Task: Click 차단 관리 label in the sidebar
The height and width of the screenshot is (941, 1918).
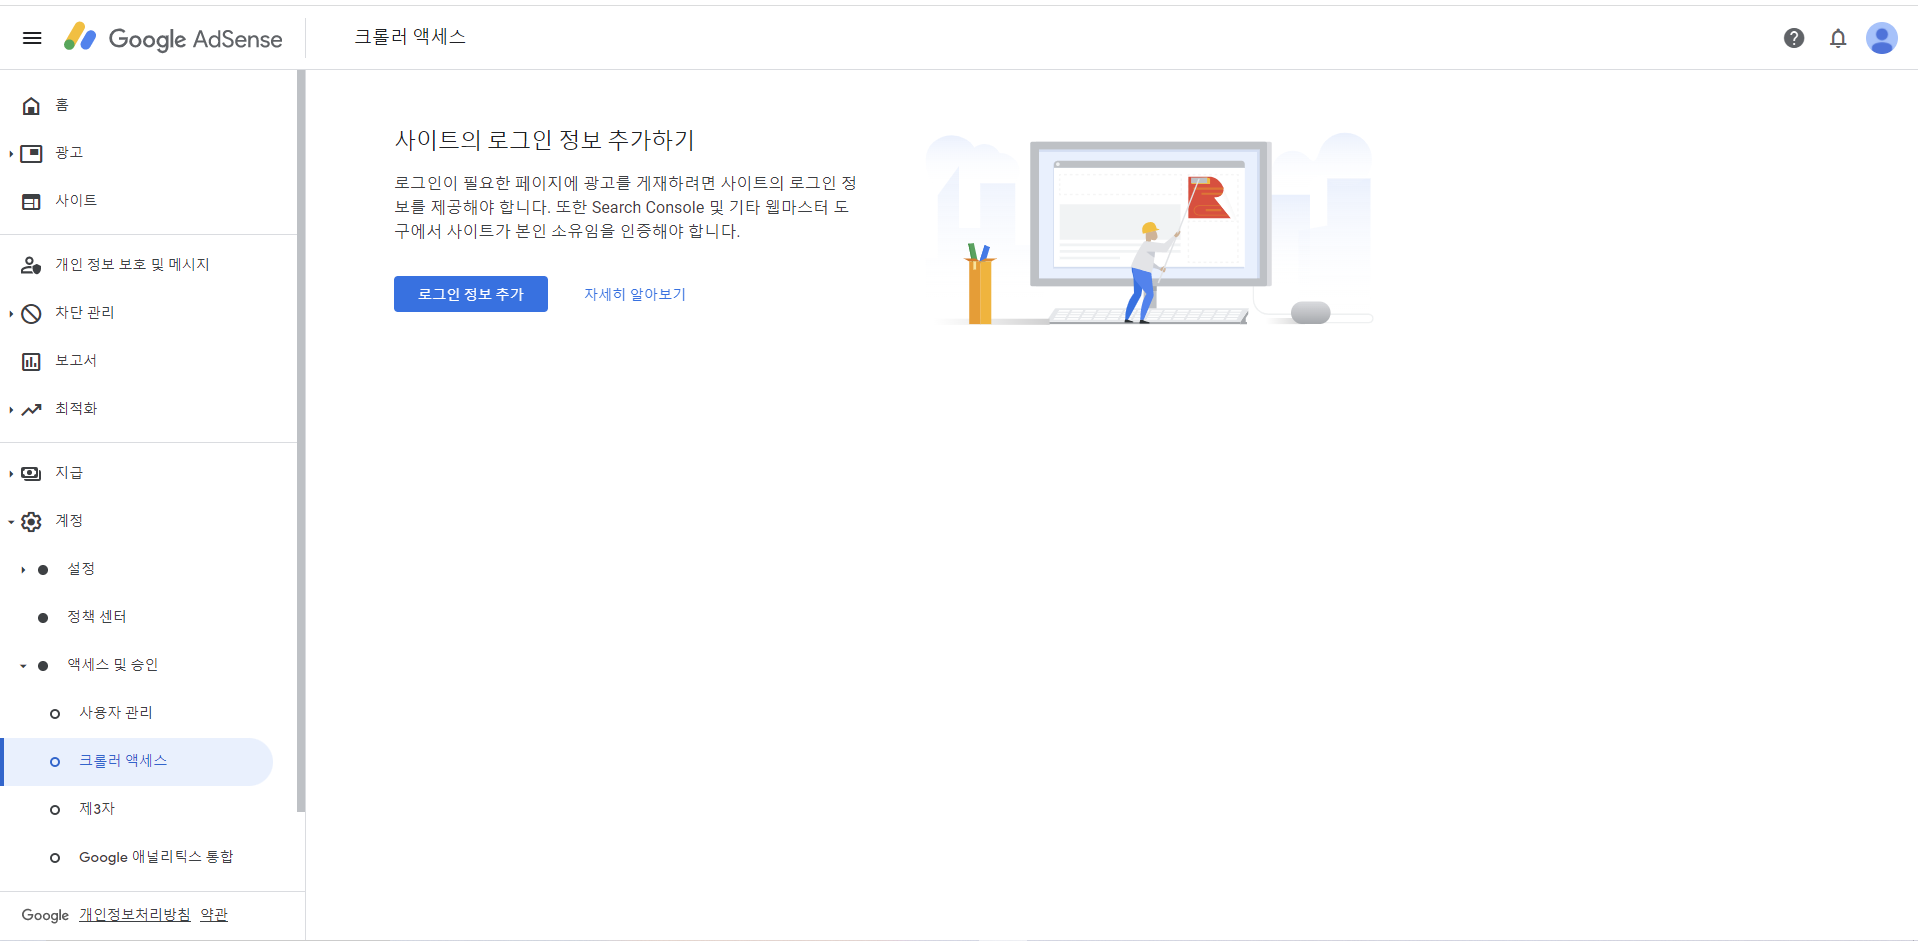Action: pyautogui.click(x=85, y=313)
